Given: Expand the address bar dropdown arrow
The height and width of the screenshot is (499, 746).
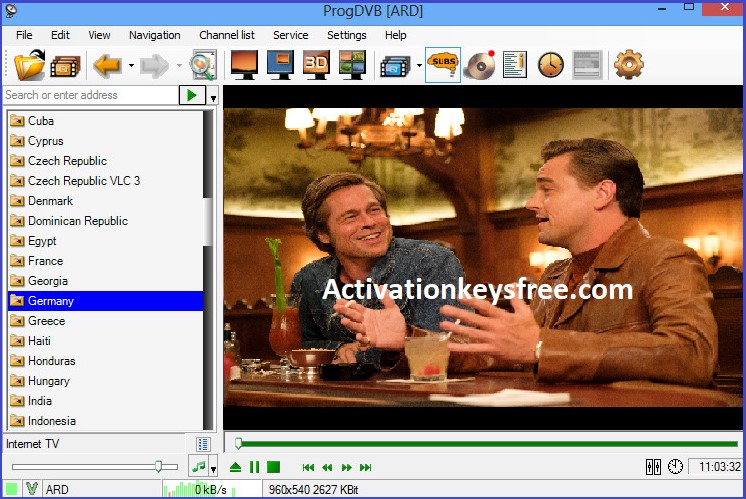Looking at the screenshot, I should [213, 98].
